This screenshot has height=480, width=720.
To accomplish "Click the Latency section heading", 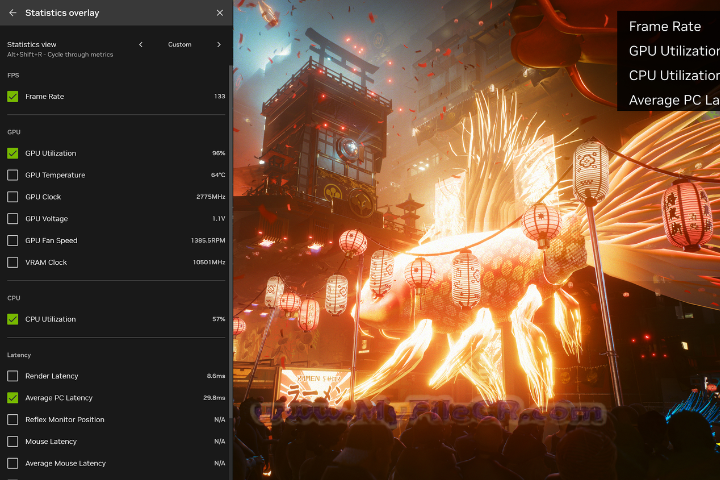I will (19, 355).
